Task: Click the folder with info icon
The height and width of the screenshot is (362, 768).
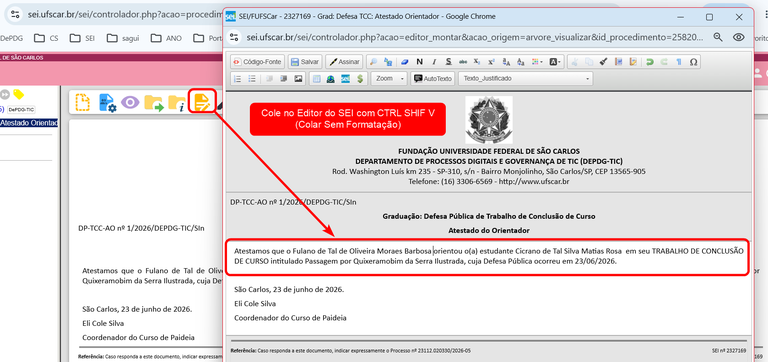Action: click(x=176, y=102)
